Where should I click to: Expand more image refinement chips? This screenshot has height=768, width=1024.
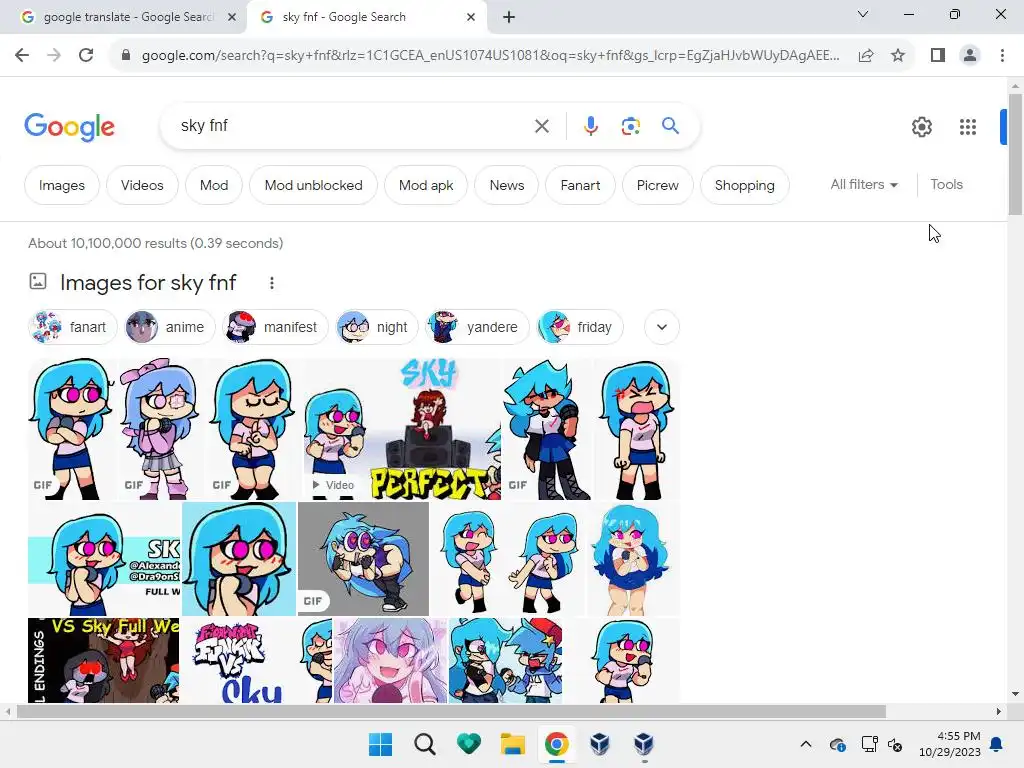pos(662,327)
